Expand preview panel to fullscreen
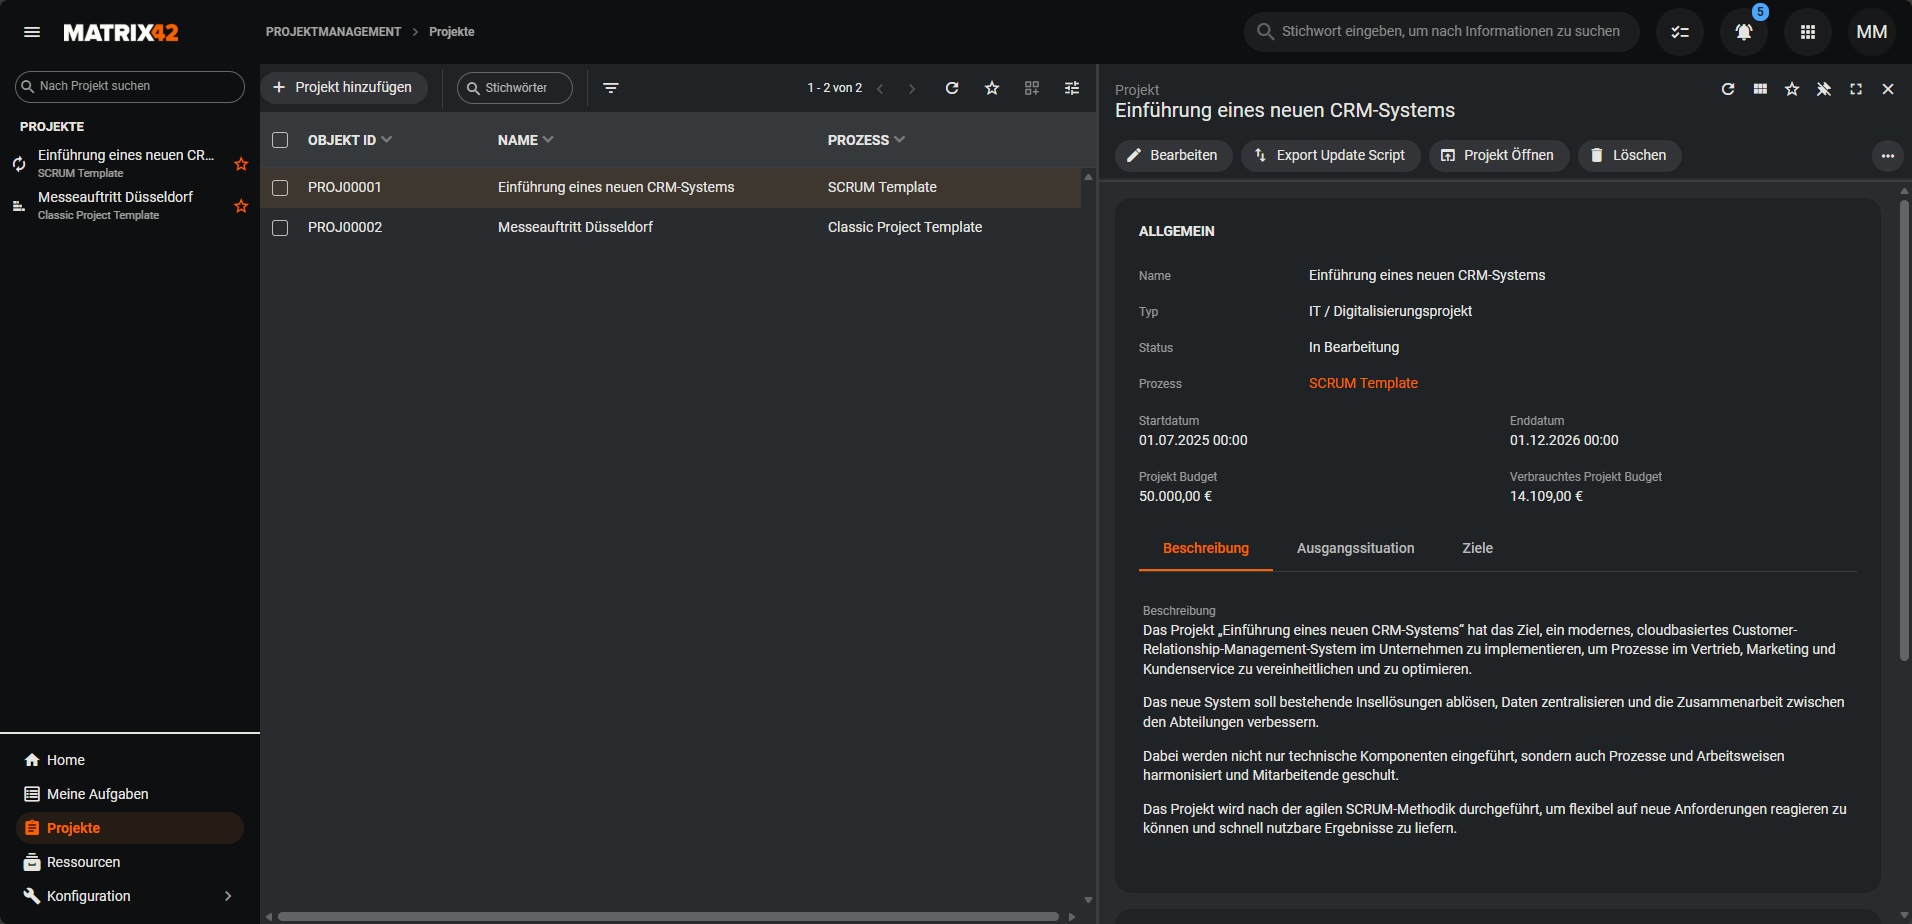Screen dimensions: 1912x924 [1856, 89]
